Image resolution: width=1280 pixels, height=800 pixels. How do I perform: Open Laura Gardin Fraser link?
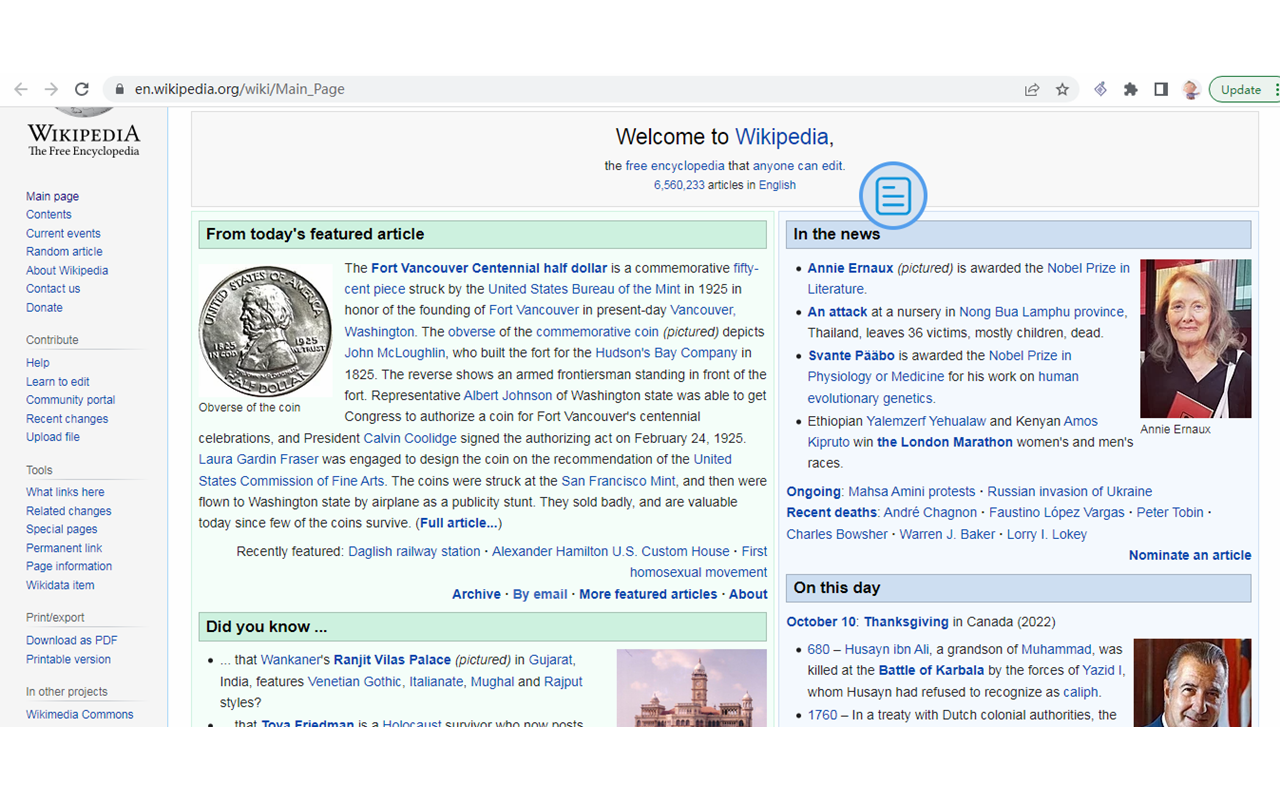click(258, 459)
